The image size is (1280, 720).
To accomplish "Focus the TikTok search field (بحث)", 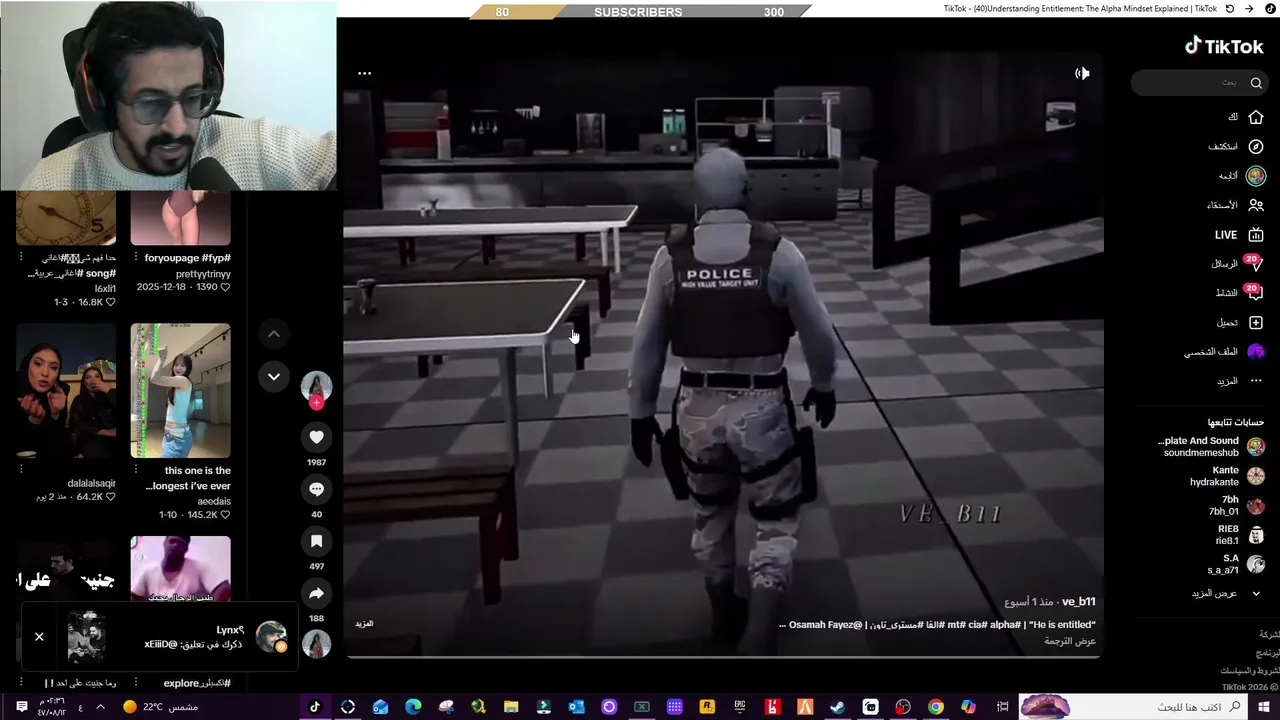I will point(1200,83).
